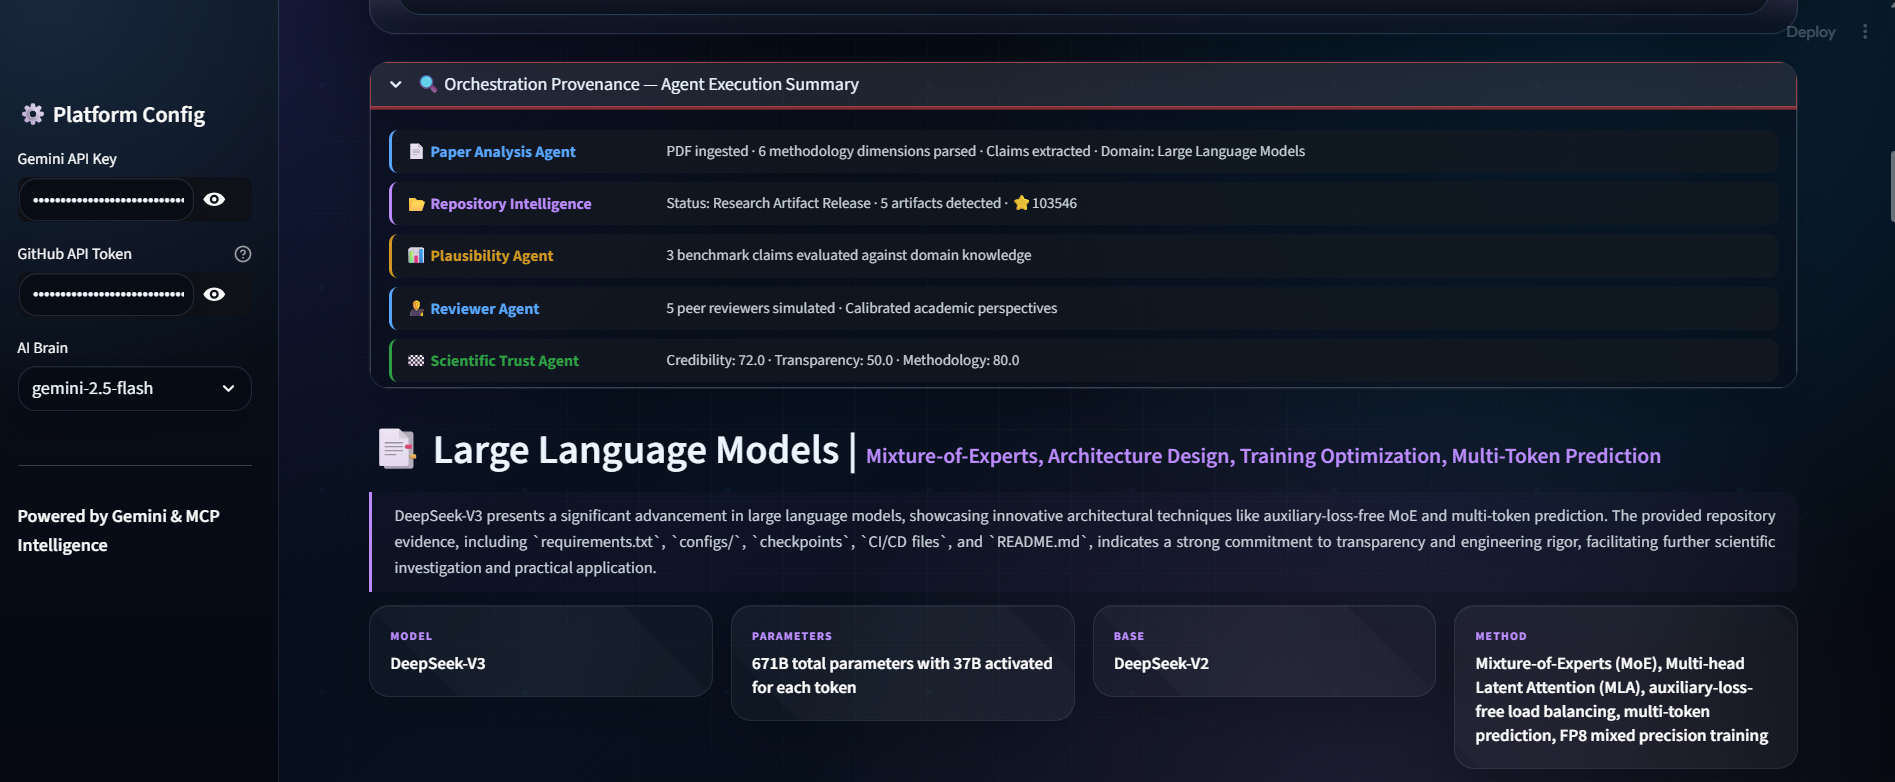The image size is (1895, 782).
Task: Show the Gemini API Key value
Action: [214, 200]
